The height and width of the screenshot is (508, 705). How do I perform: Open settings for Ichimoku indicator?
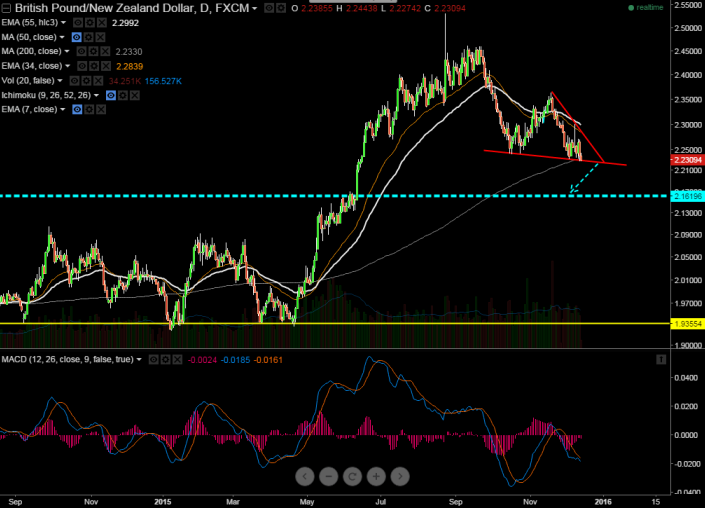click(122, 95)
